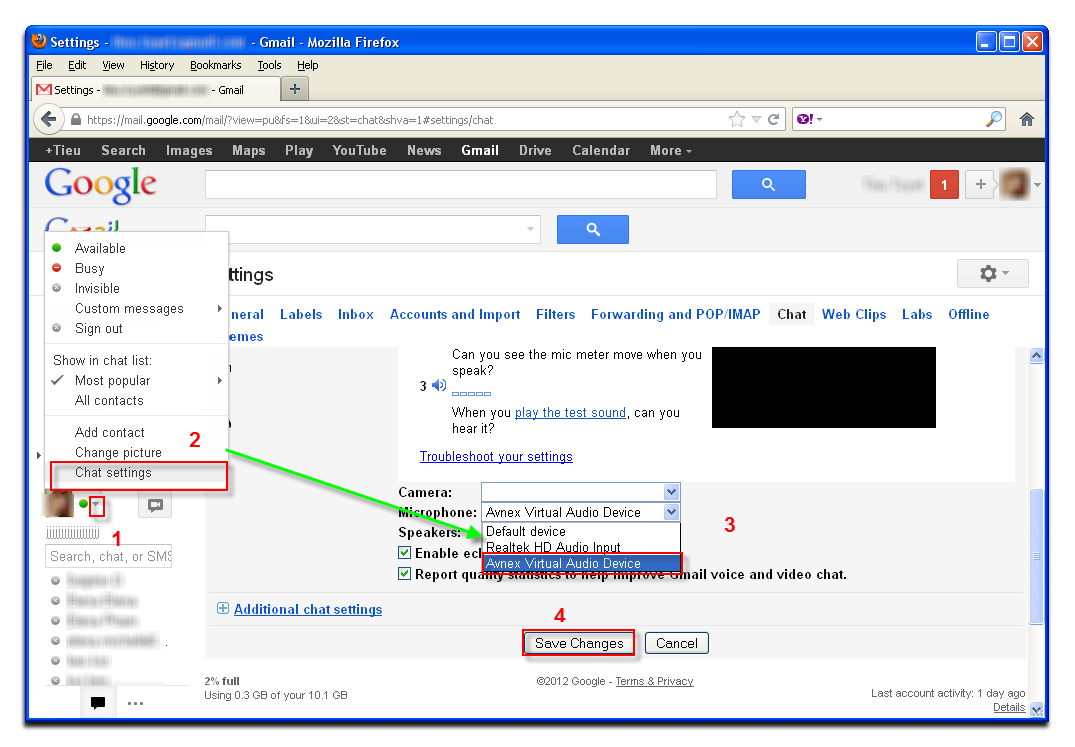
Task: Check Most popular in chat list
Action: pos(112,380)
